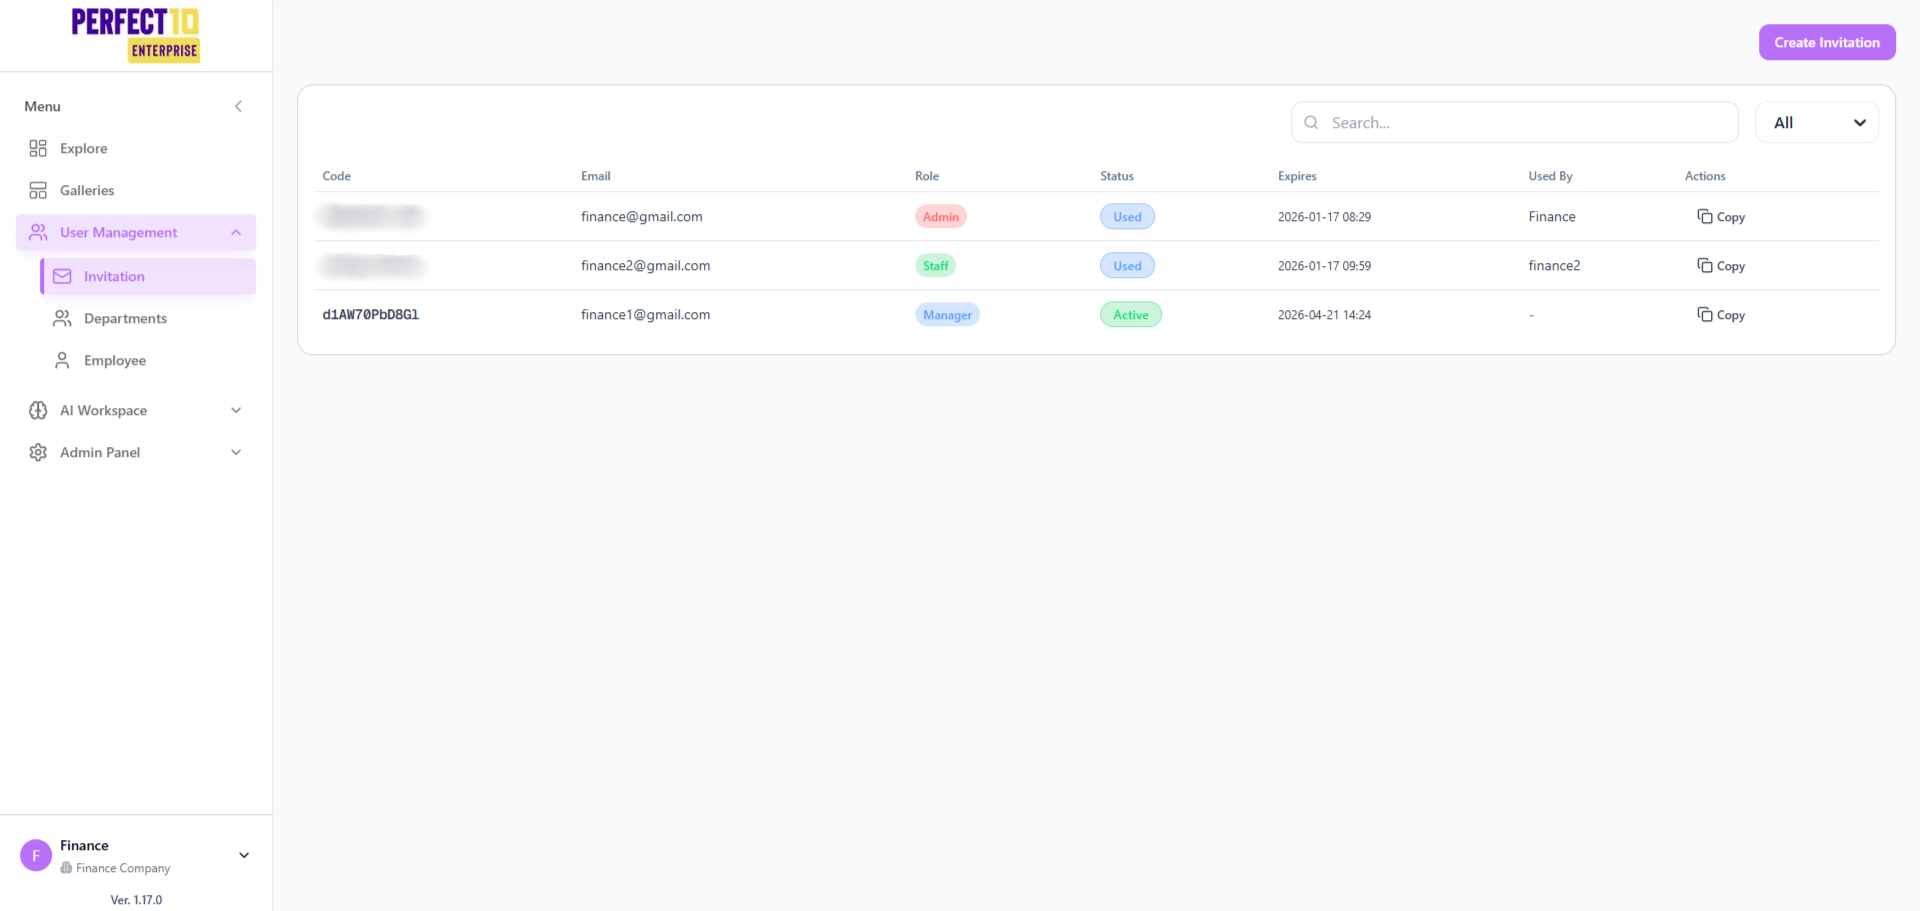Click the Create Invitation button
1920x911 pixels.
pos(1827,42)
